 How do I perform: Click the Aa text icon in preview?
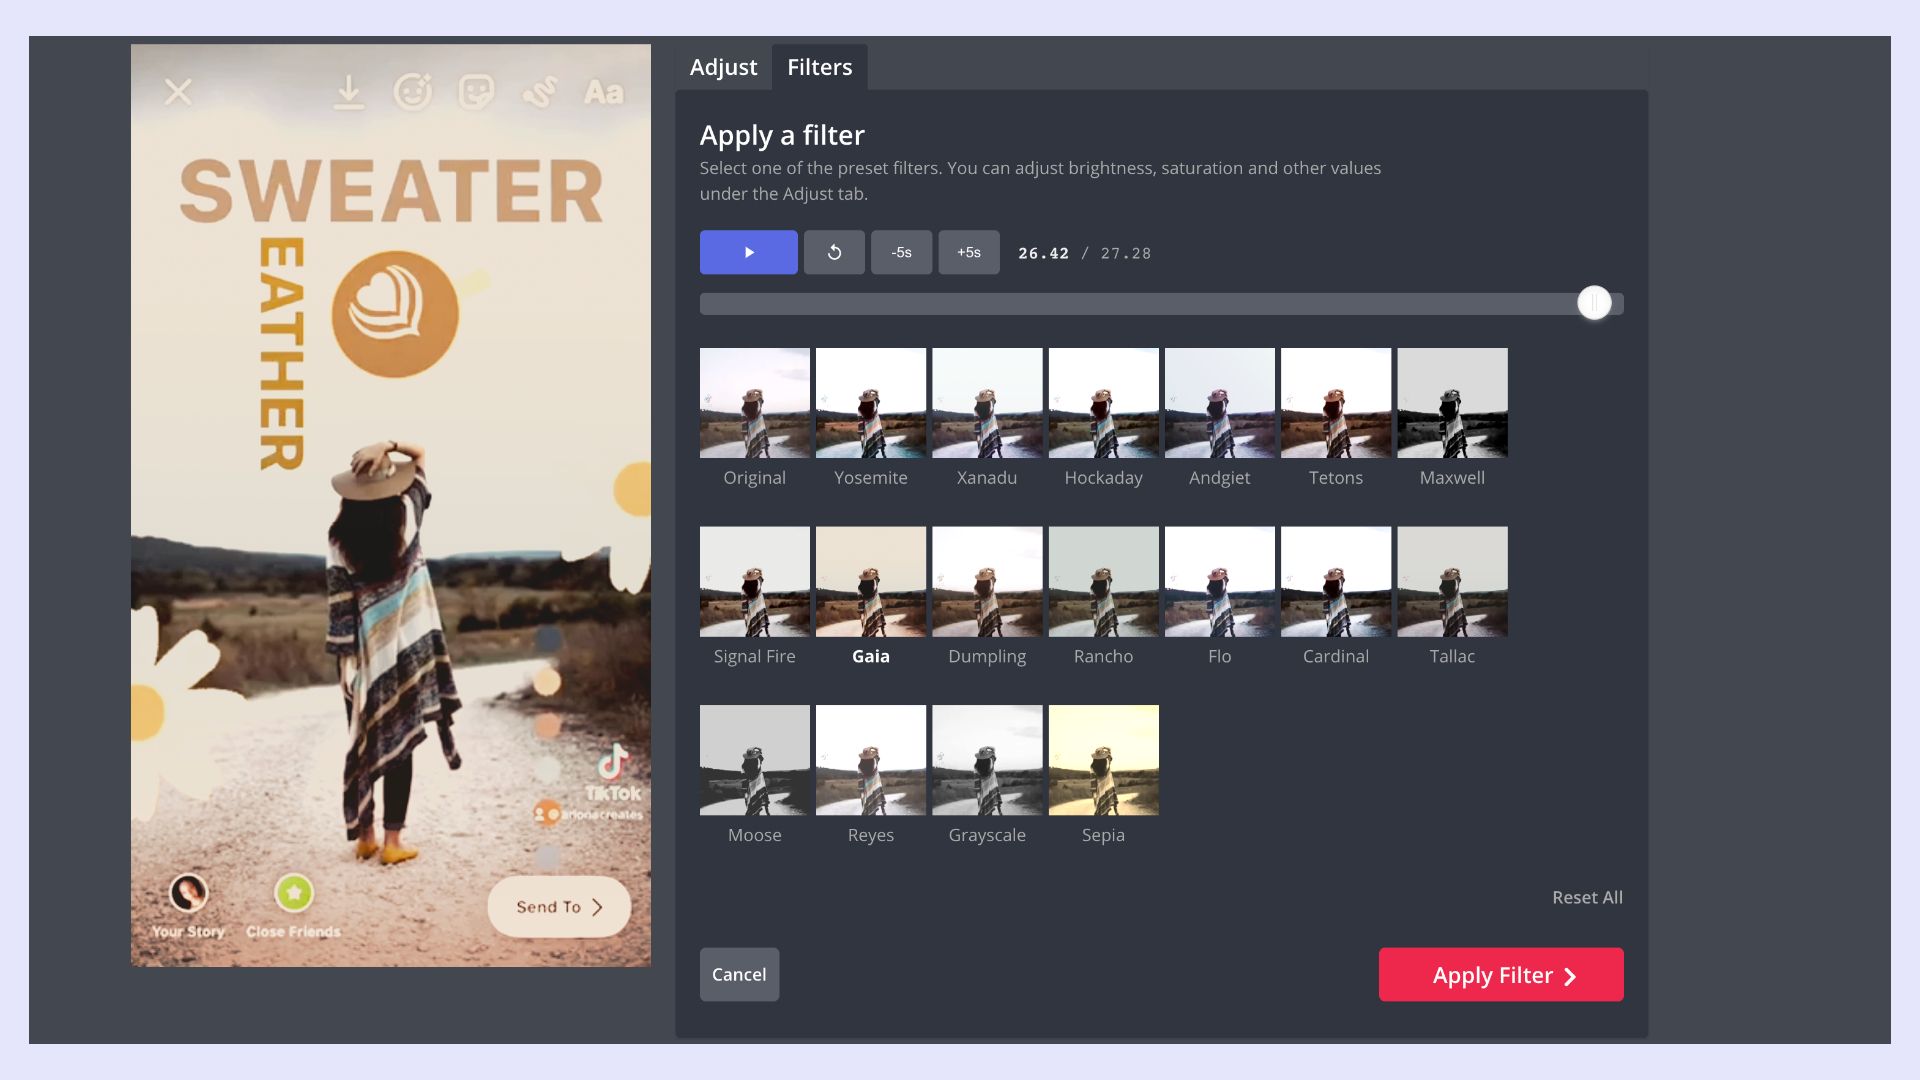[x=604, y=92]
